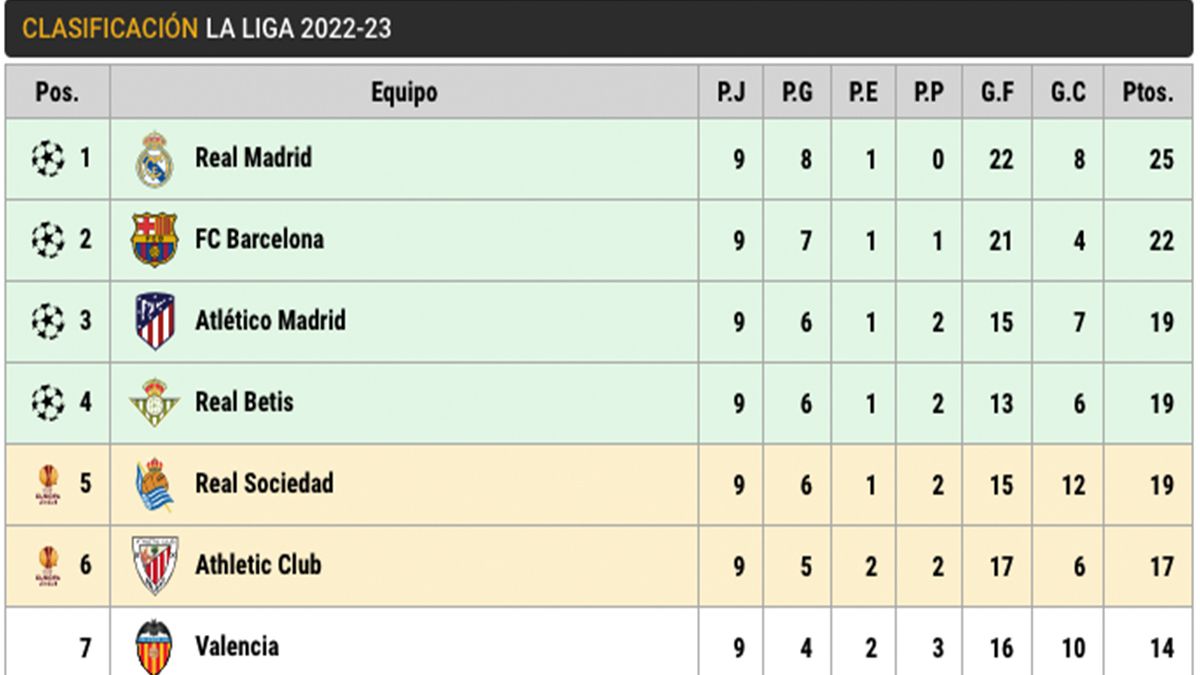The width and height of the screenshot is (1200, 675).
Task: Select the Valencia club crest
Action: click(155, 646)
